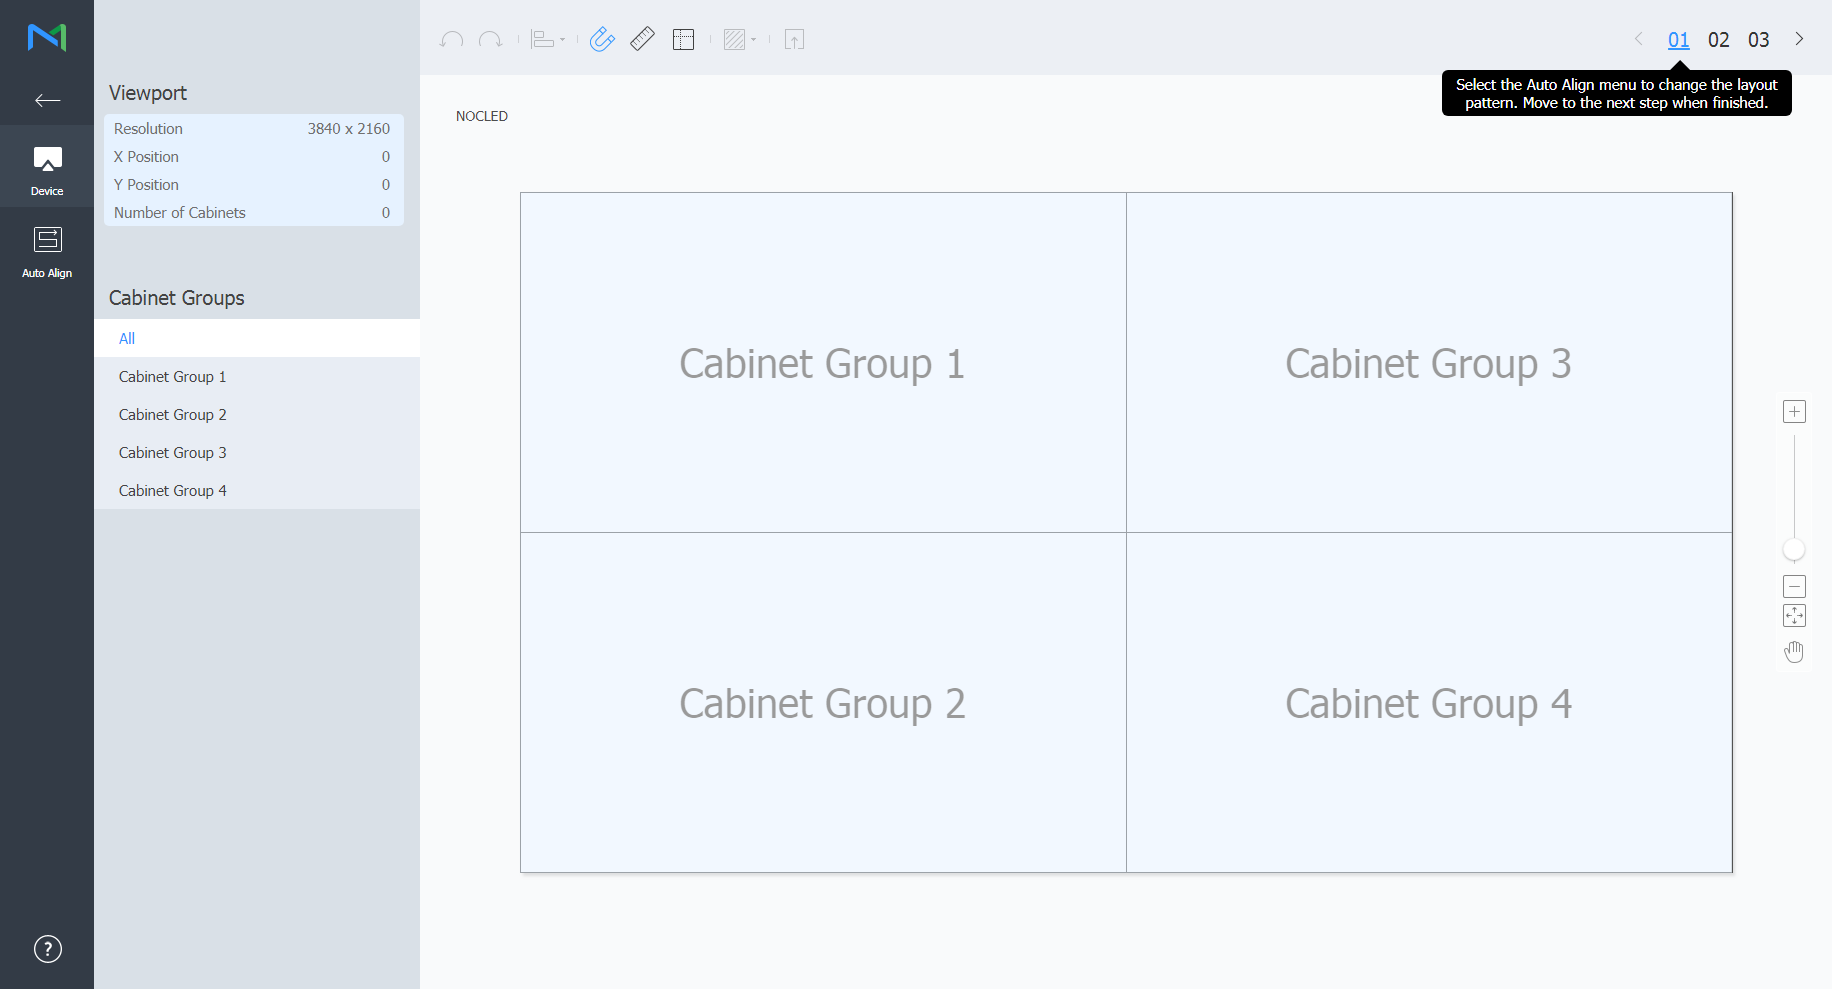The width and height of the screenshot is (1832, 989).
Task: Select Cabinet Group 2 in the list
Action: point(172,415)
